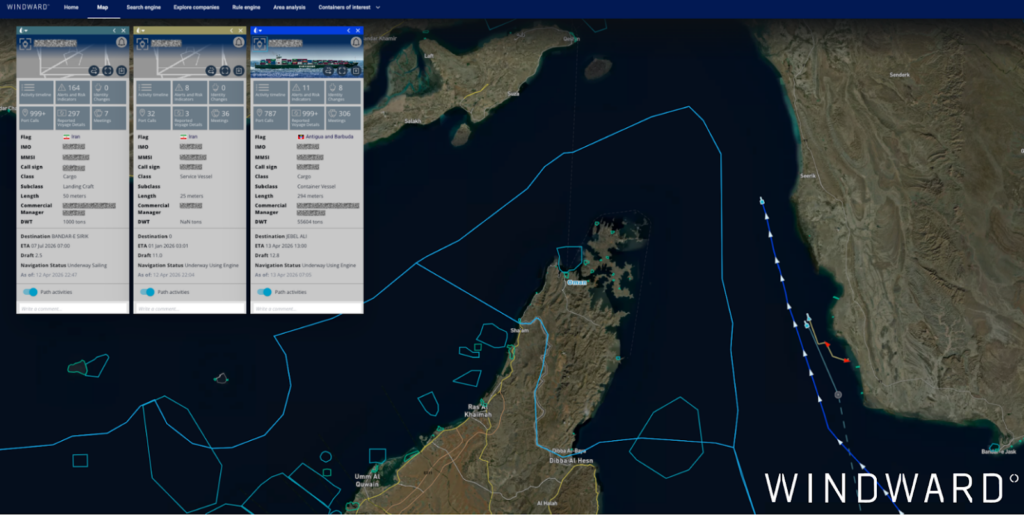The width and height of the screenshot is (1024, 515).
Task: Open Port Calls tile showing 999+ on Landing Craft
Action: (36, 117)
